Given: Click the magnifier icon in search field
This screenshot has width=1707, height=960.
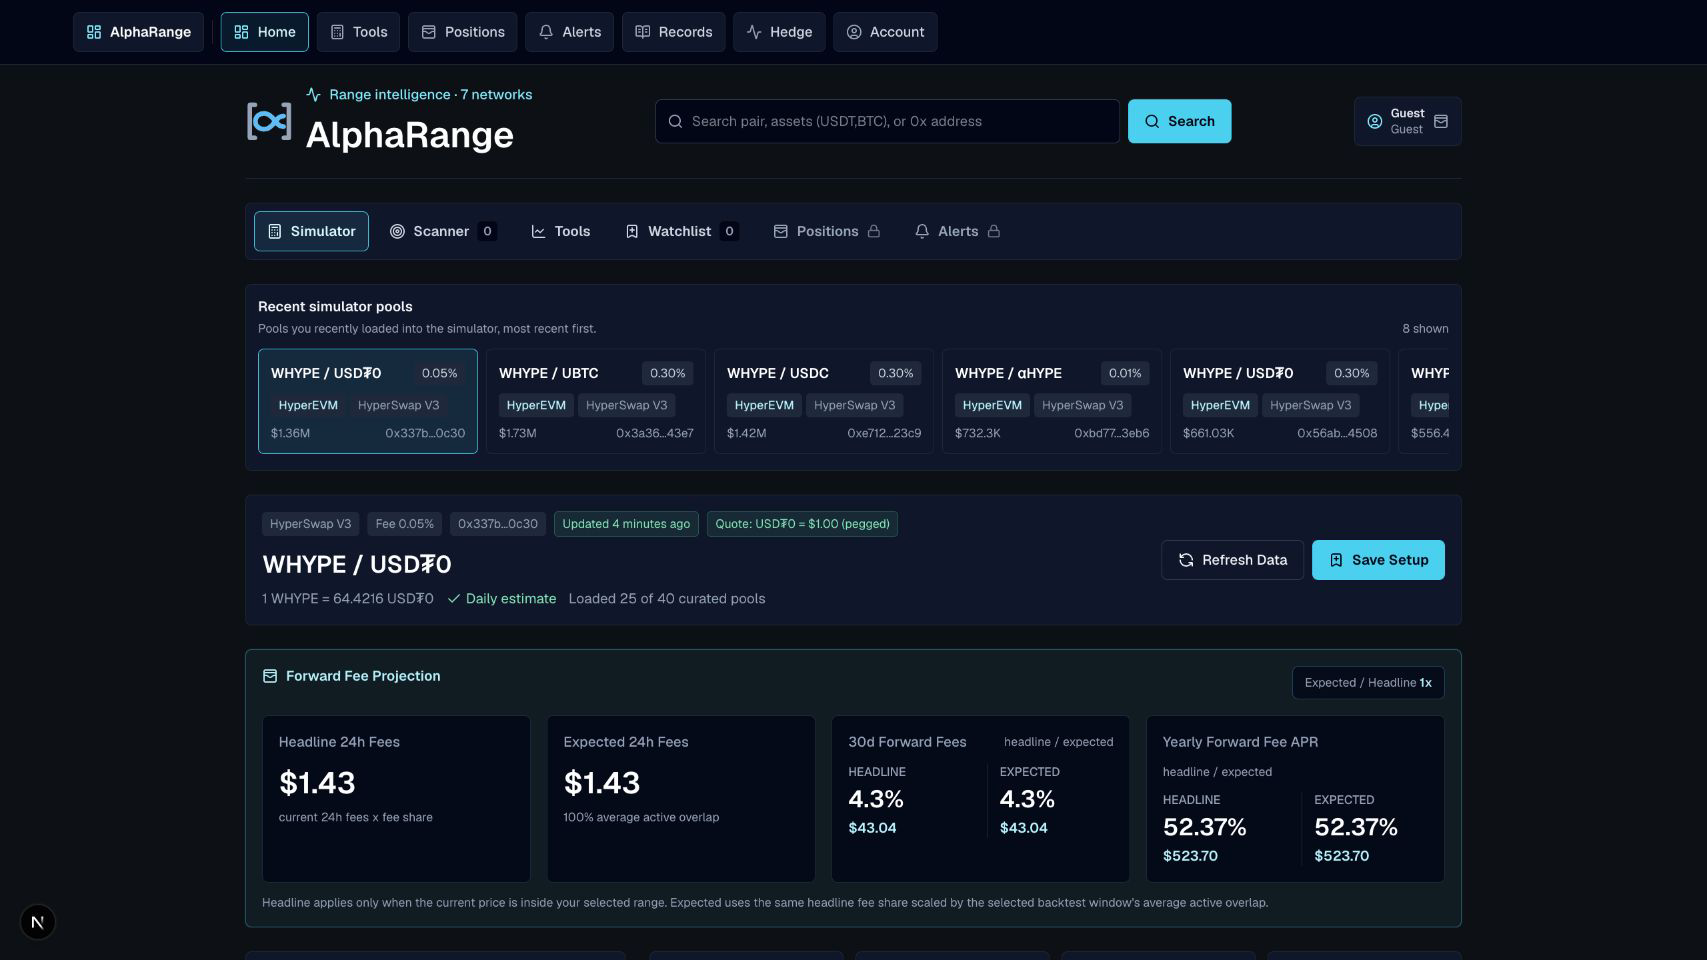Looking at the screenshot, I should (x=675, y=121).
